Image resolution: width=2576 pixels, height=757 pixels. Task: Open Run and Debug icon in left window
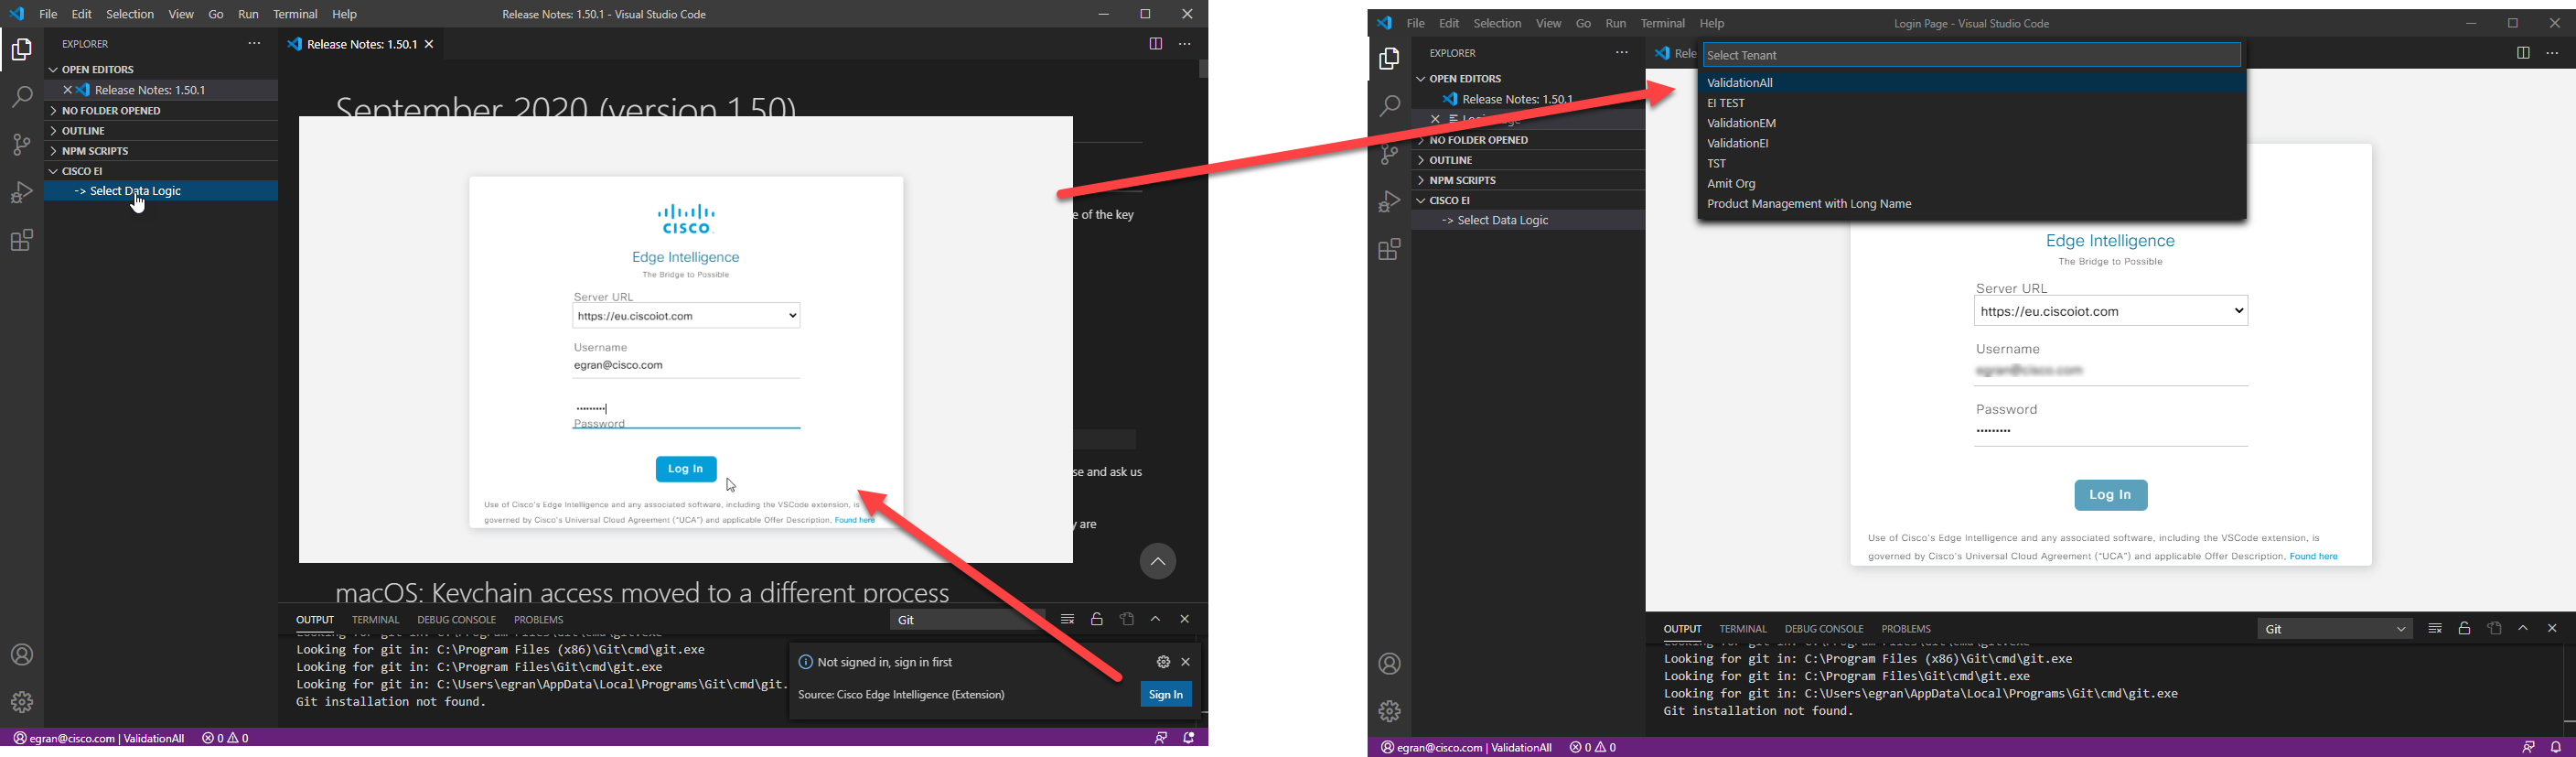click(x=21, y=193)
